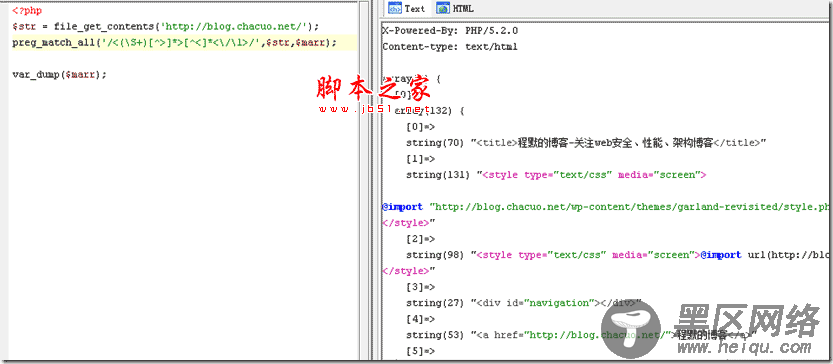The width and height of the screenshot is (833, 364).
Task: Click the string(53) a href line
Action: [581, 335]
